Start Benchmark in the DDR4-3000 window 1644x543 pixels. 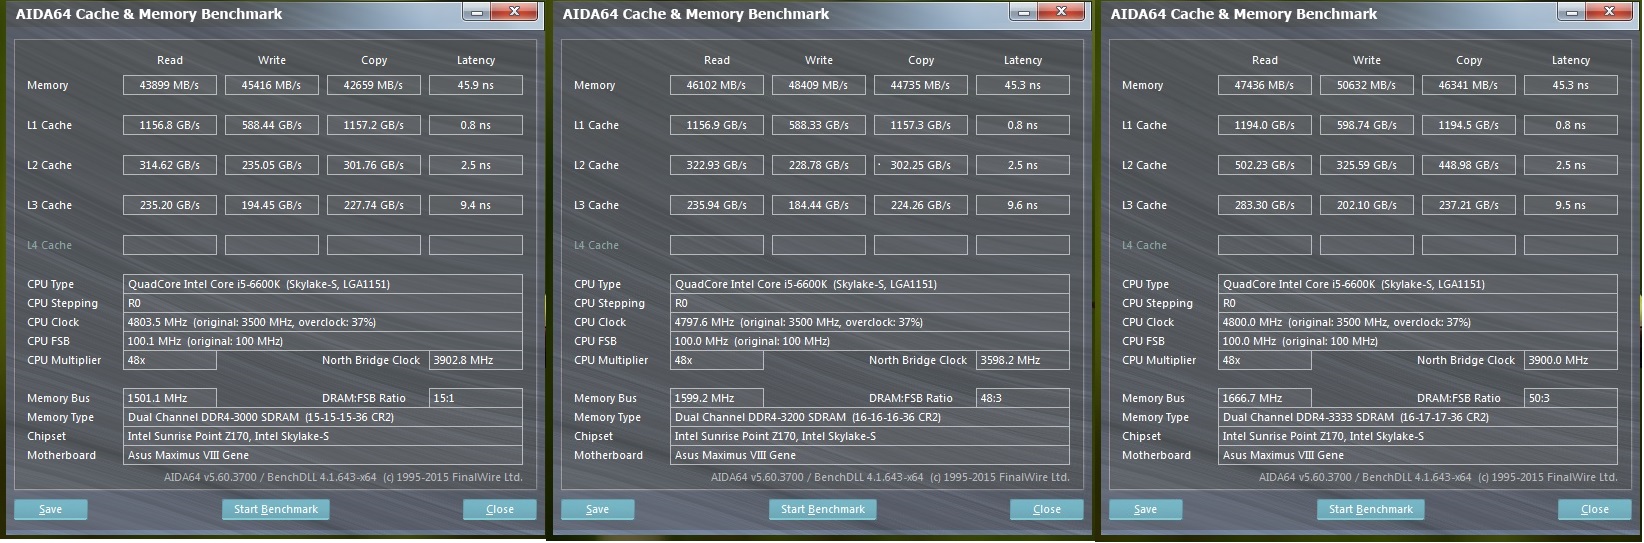click(x=276, y=510)
